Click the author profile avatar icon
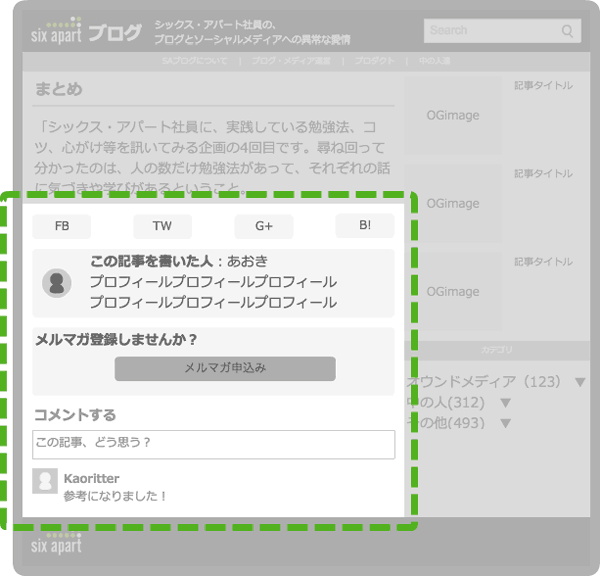The width and height of the screenshot is (600, 576). (57, 283)
